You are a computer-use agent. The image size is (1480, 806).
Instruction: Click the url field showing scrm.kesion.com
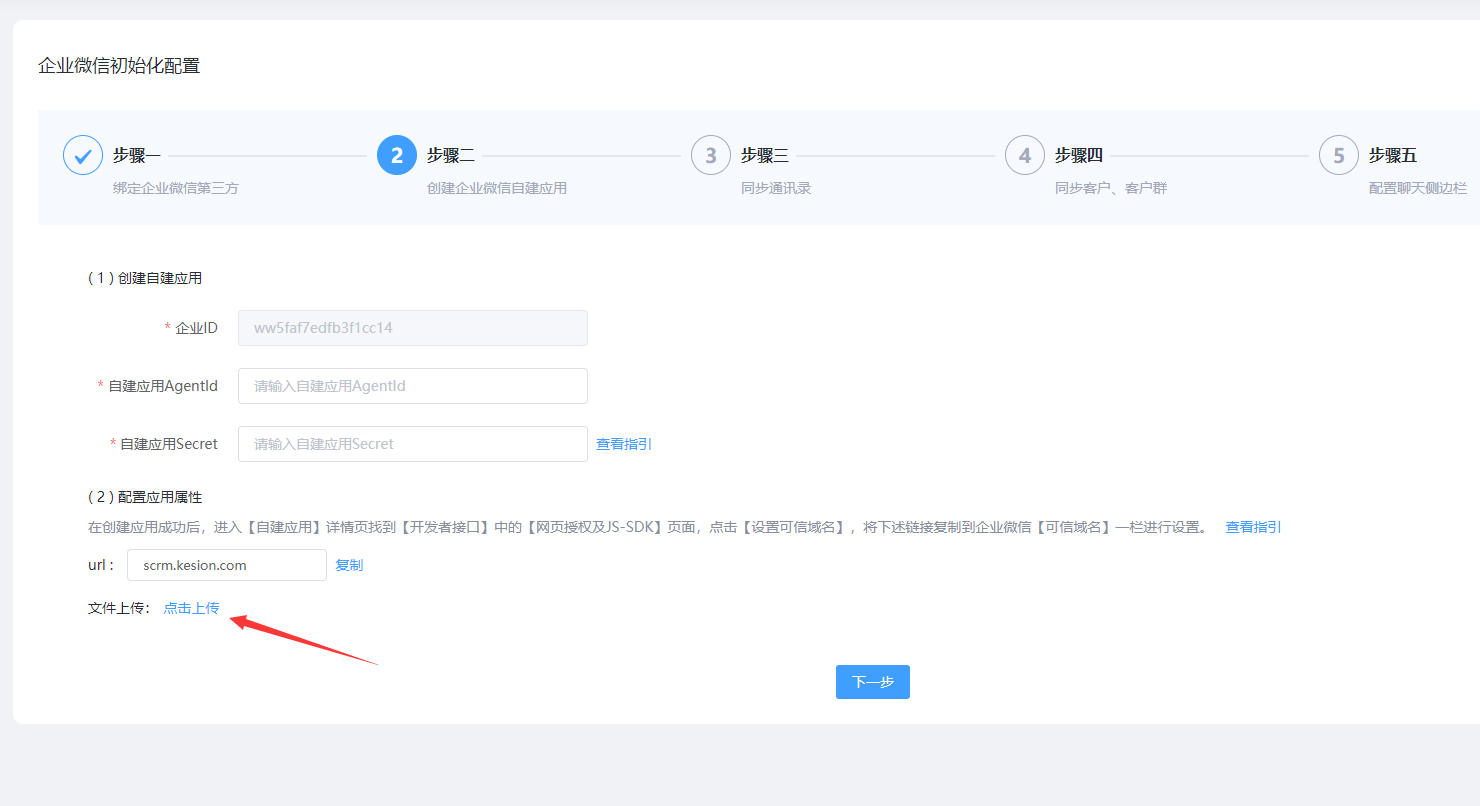coord(226,565)
